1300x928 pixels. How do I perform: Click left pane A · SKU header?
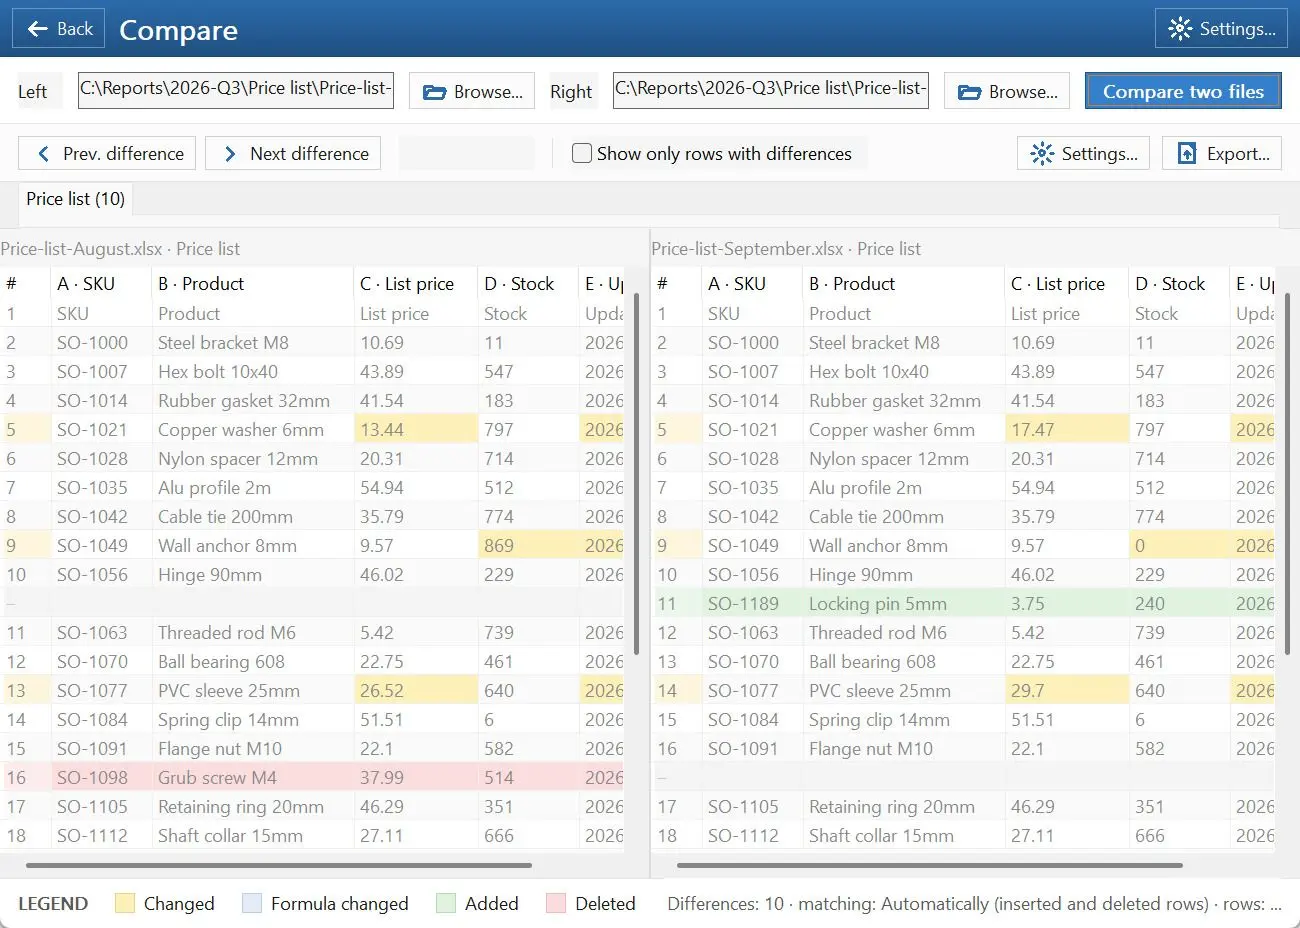point(101,283)
